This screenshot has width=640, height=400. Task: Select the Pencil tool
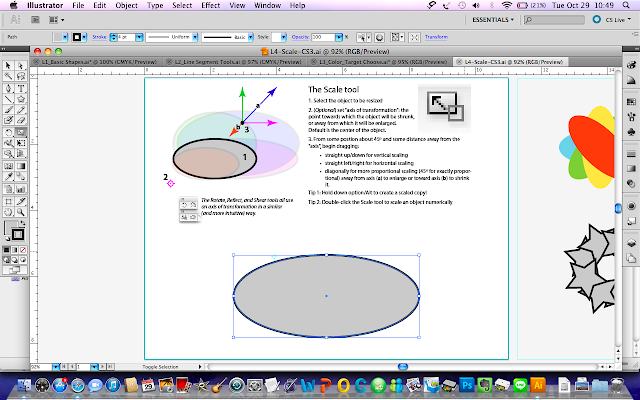coord(21,110)
